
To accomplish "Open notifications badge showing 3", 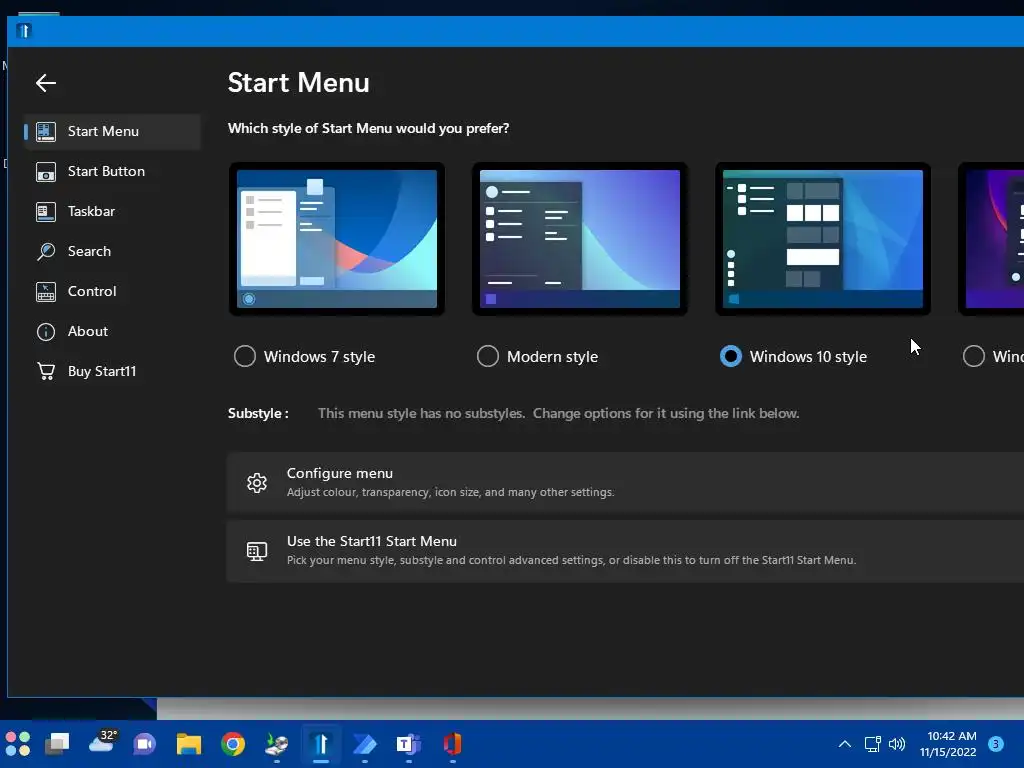I will (996, 744).
